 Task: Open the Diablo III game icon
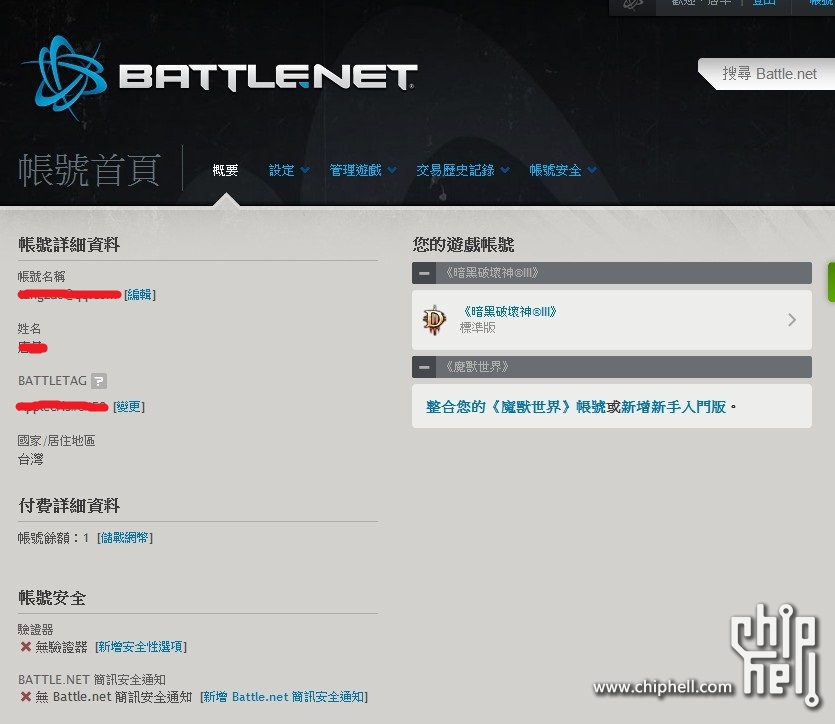point(435,319)
